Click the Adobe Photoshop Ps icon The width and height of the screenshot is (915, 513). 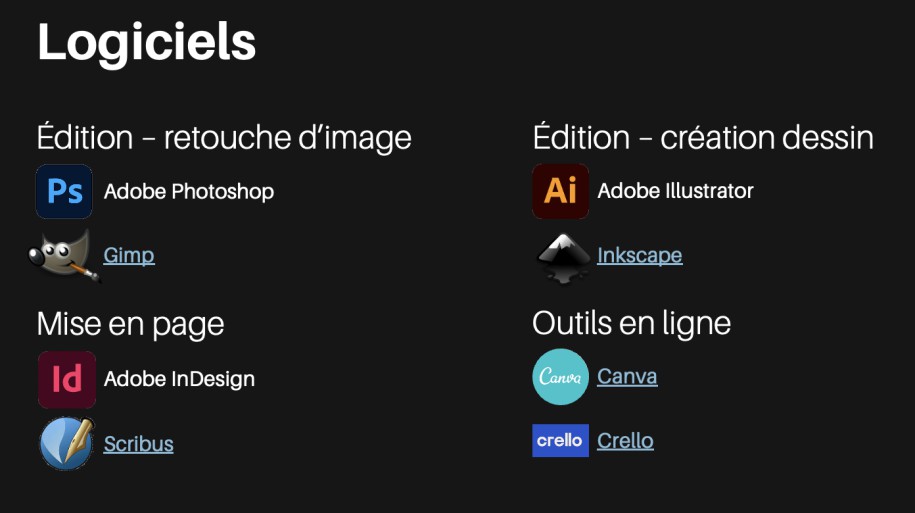pyautogui.click(x=64, y=191)
